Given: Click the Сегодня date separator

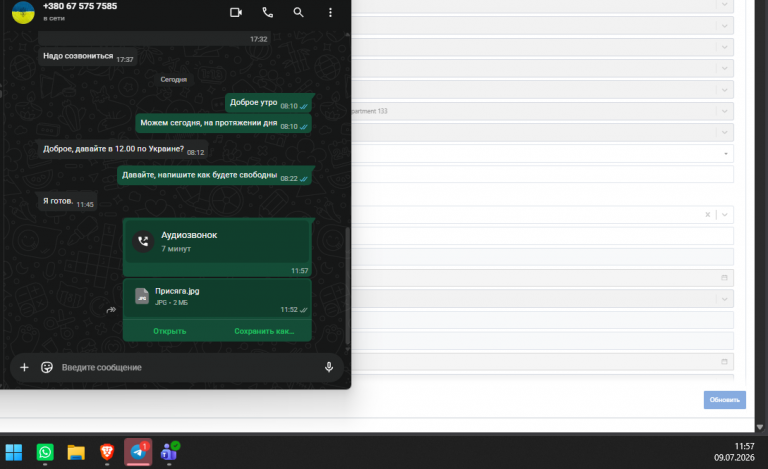Looking at the screenshot, I should 173,79.
